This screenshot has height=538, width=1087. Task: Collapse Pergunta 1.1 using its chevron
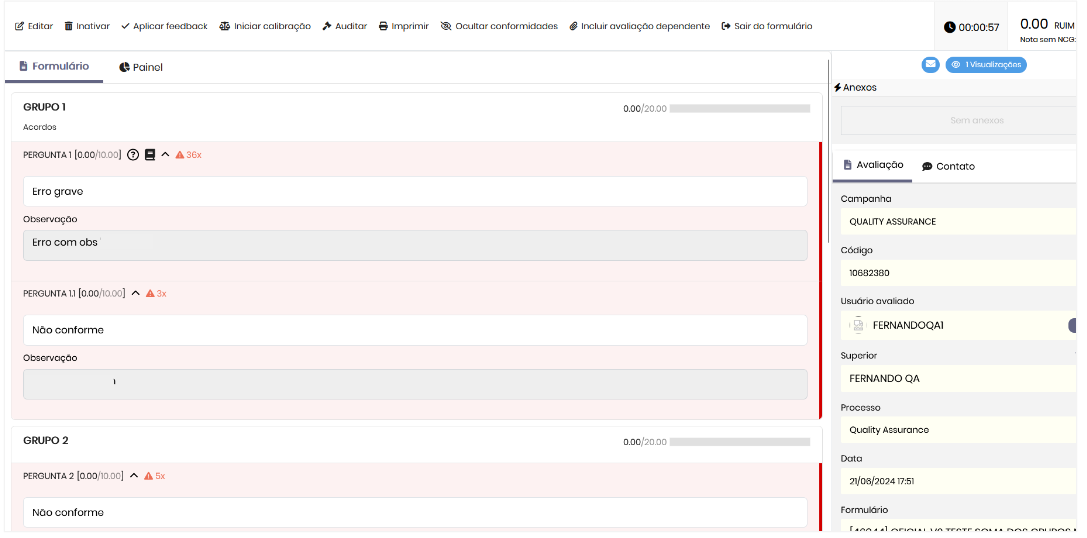pyautogui.click(x=136, y=293)
